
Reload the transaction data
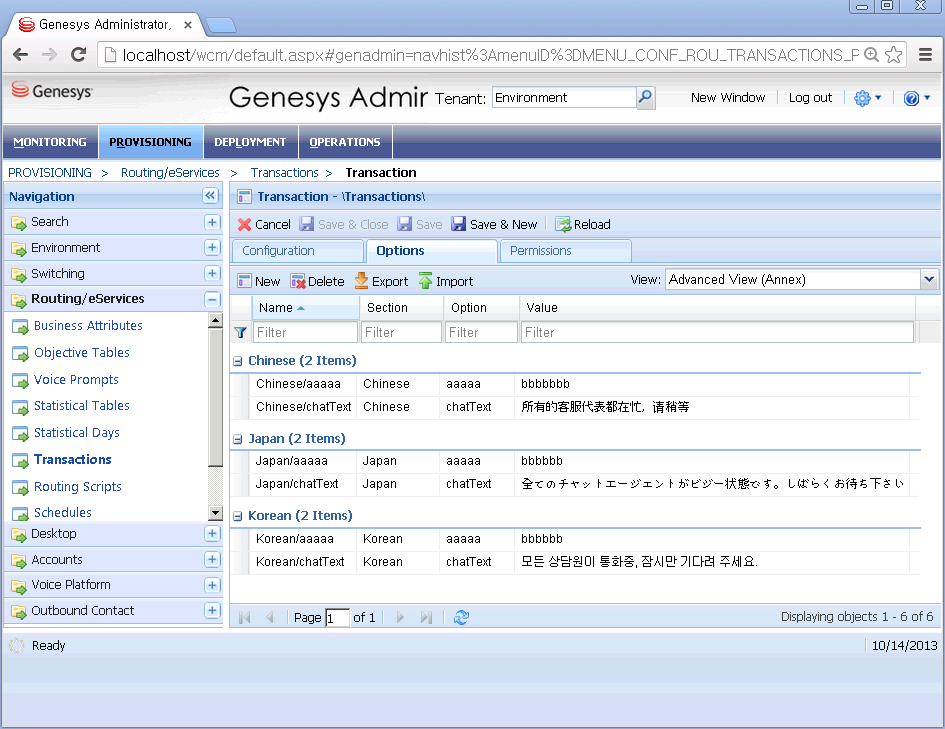pyautogui.click(x=582, y=225)
